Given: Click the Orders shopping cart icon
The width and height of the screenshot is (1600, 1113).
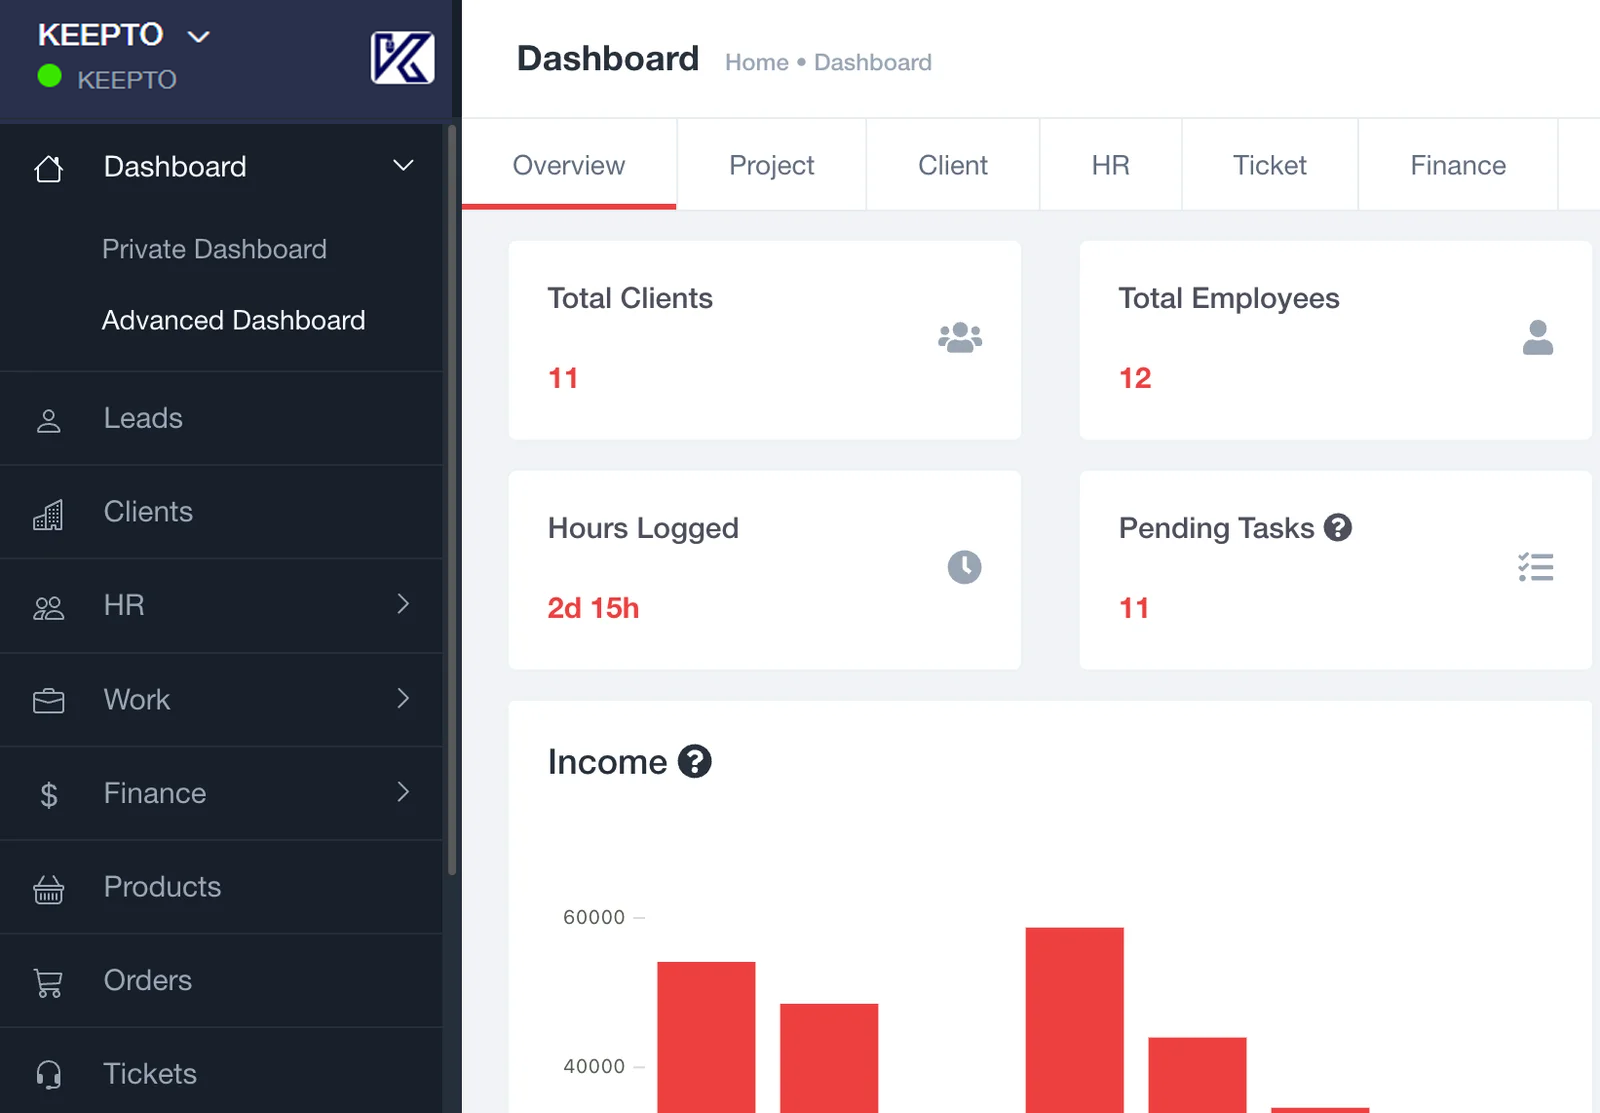Looking at the screenshot, I should 48,982.
